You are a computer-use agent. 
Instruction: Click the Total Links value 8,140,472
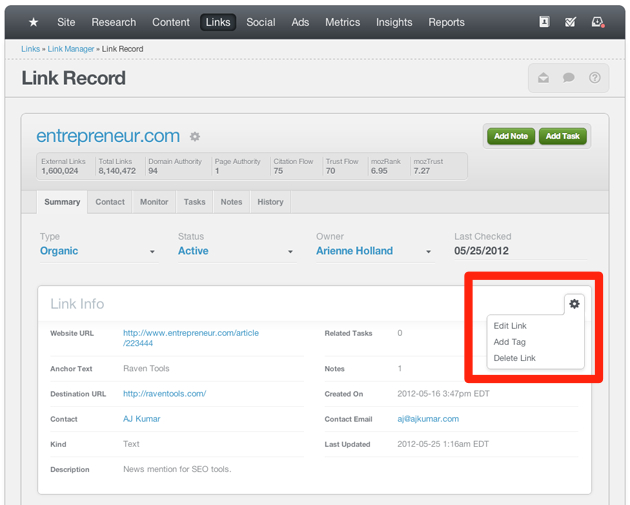[117, 171]
